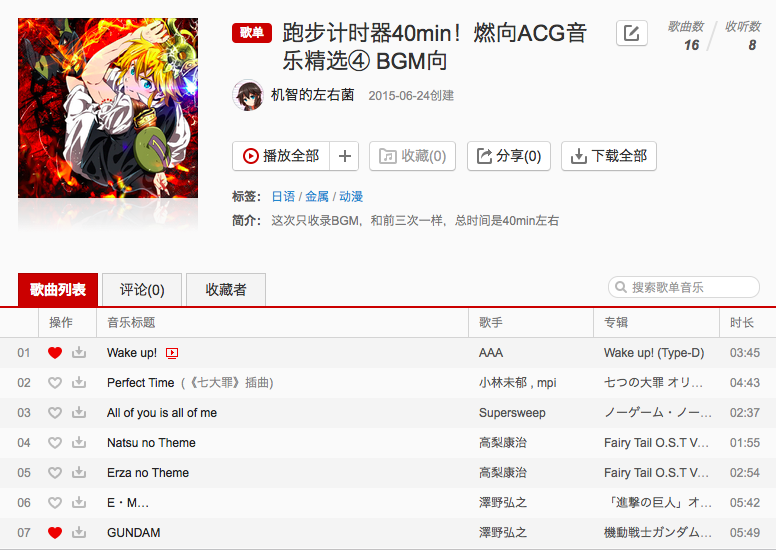Open album 「進撃の巨人」オ…
Image resolution: width=776 pixels, height=550 pixels.
[x=658, y=502]
